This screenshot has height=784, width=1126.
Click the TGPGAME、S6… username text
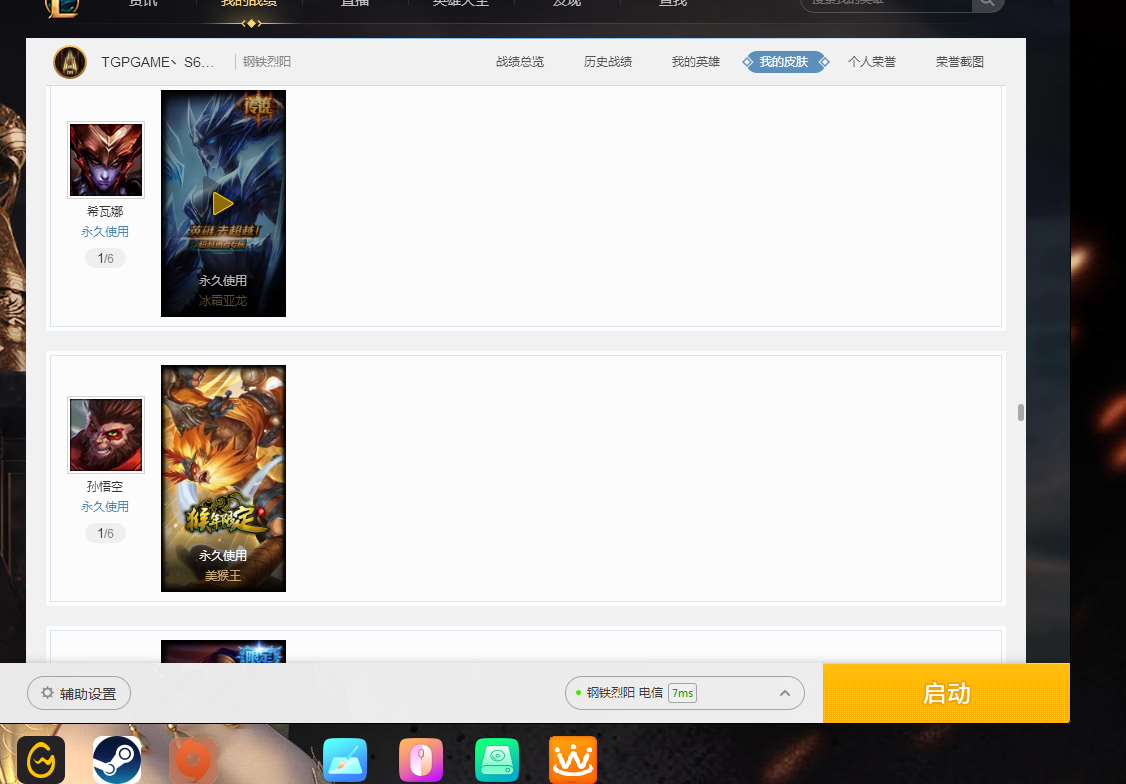pyautogui.click(x=157, y=62)
